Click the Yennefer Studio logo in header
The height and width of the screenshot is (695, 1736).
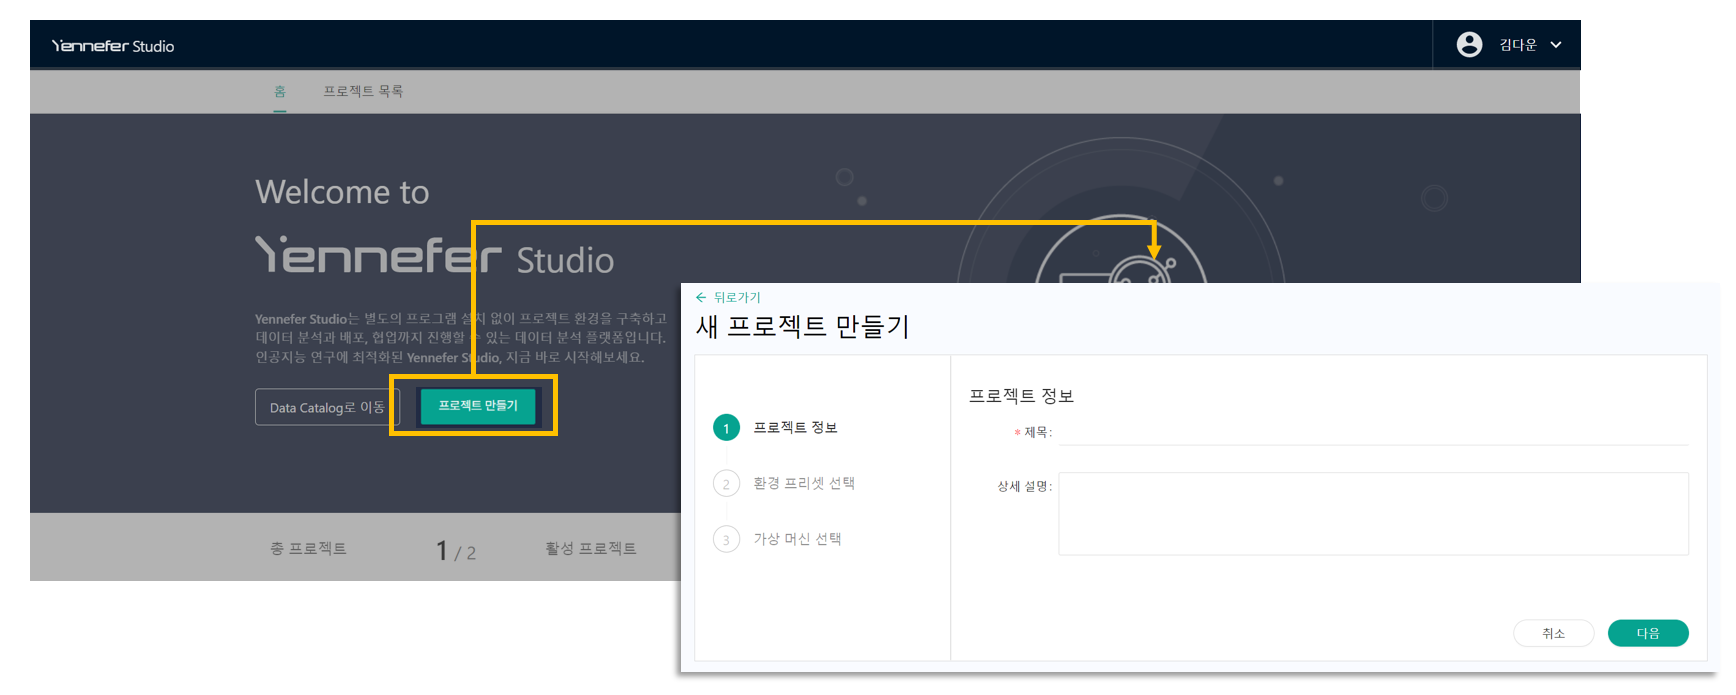tap(113, 46)
